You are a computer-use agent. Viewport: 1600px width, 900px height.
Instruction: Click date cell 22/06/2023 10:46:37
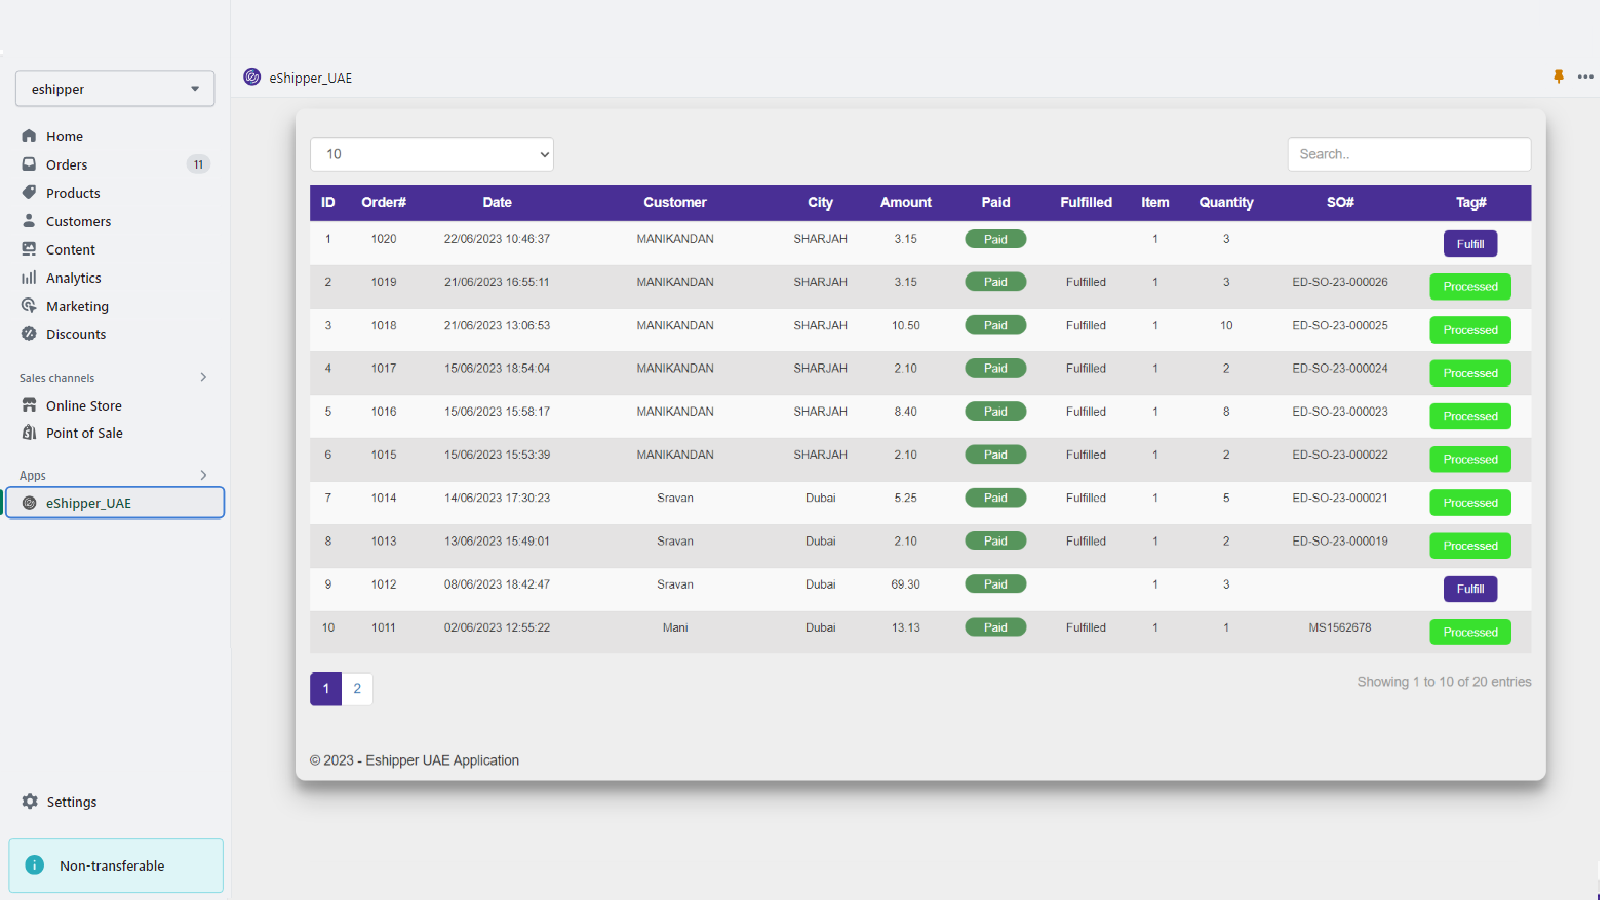[x=497, y=239]
